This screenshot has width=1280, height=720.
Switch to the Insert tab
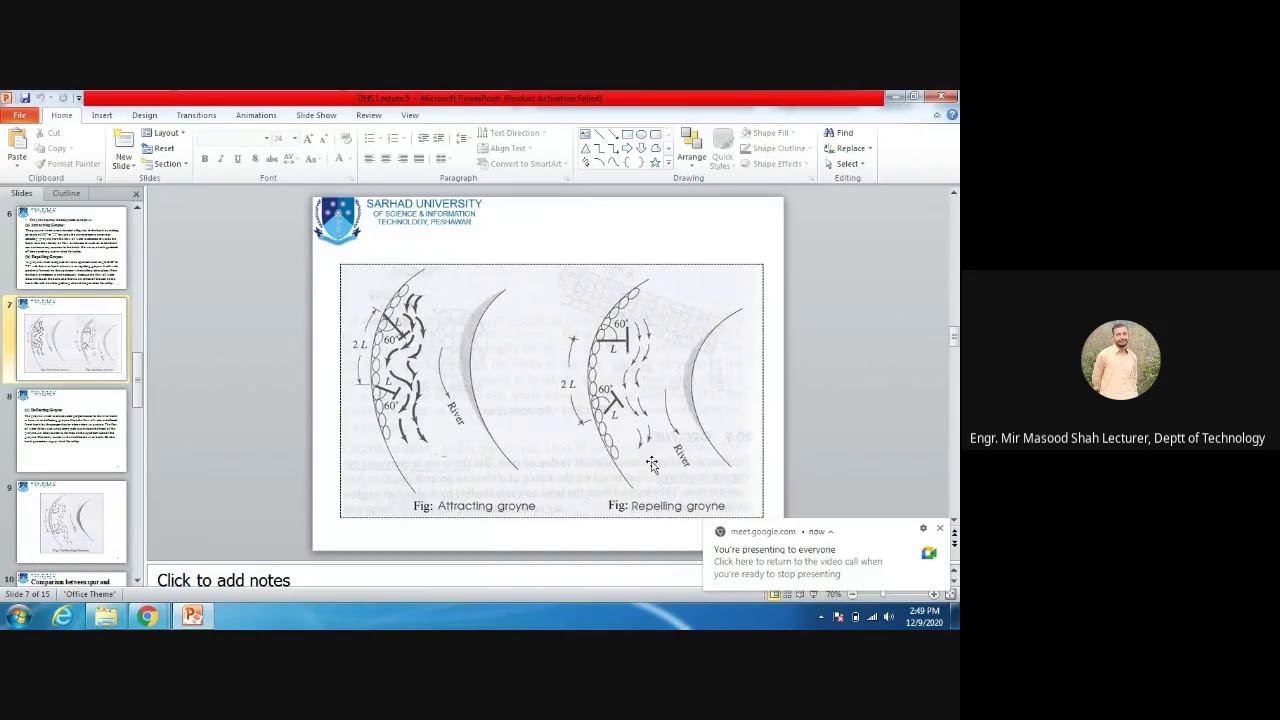[102, 115]
